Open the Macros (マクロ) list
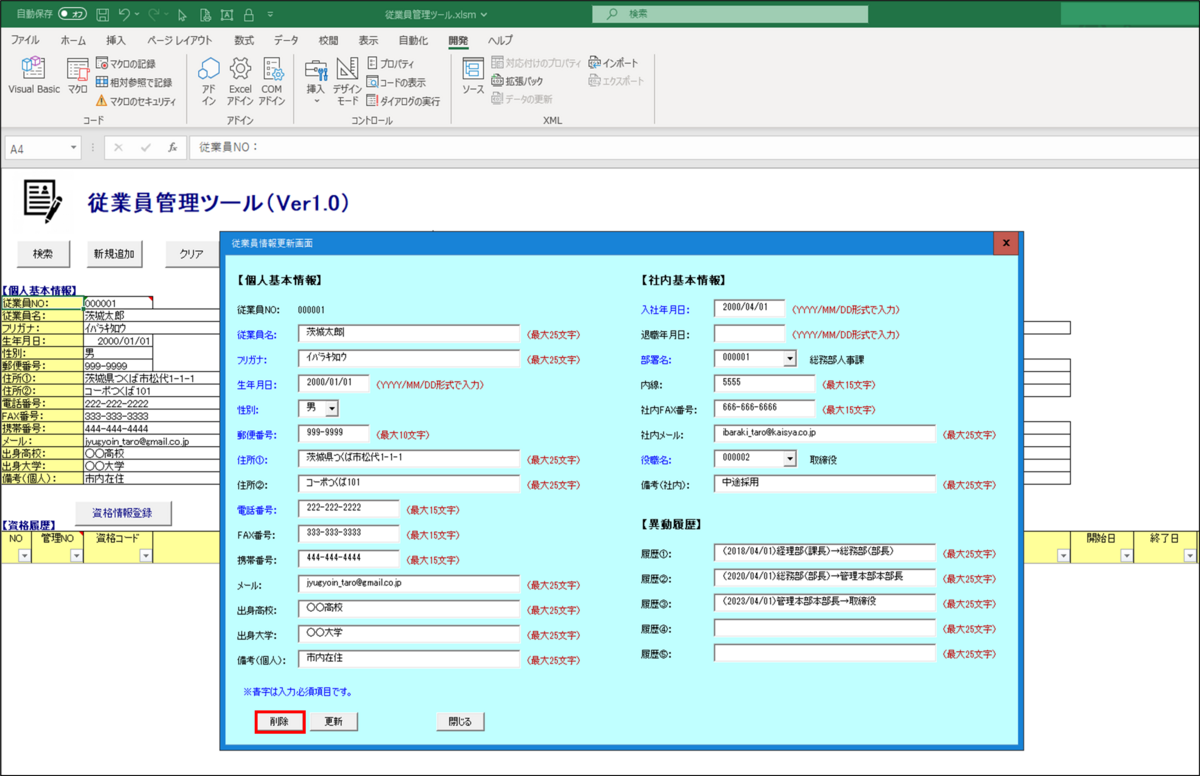This screenshot has height=776, width=1200. pos(78,76)
